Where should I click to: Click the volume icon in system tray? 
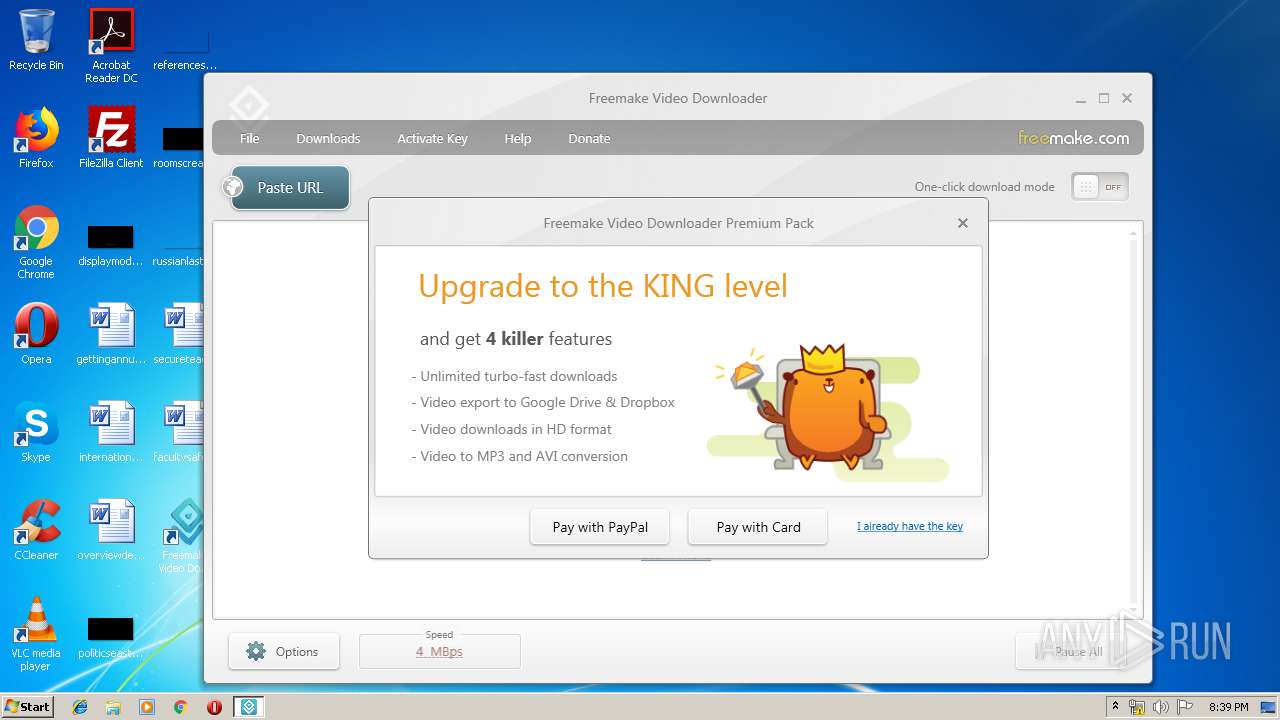1160,707
